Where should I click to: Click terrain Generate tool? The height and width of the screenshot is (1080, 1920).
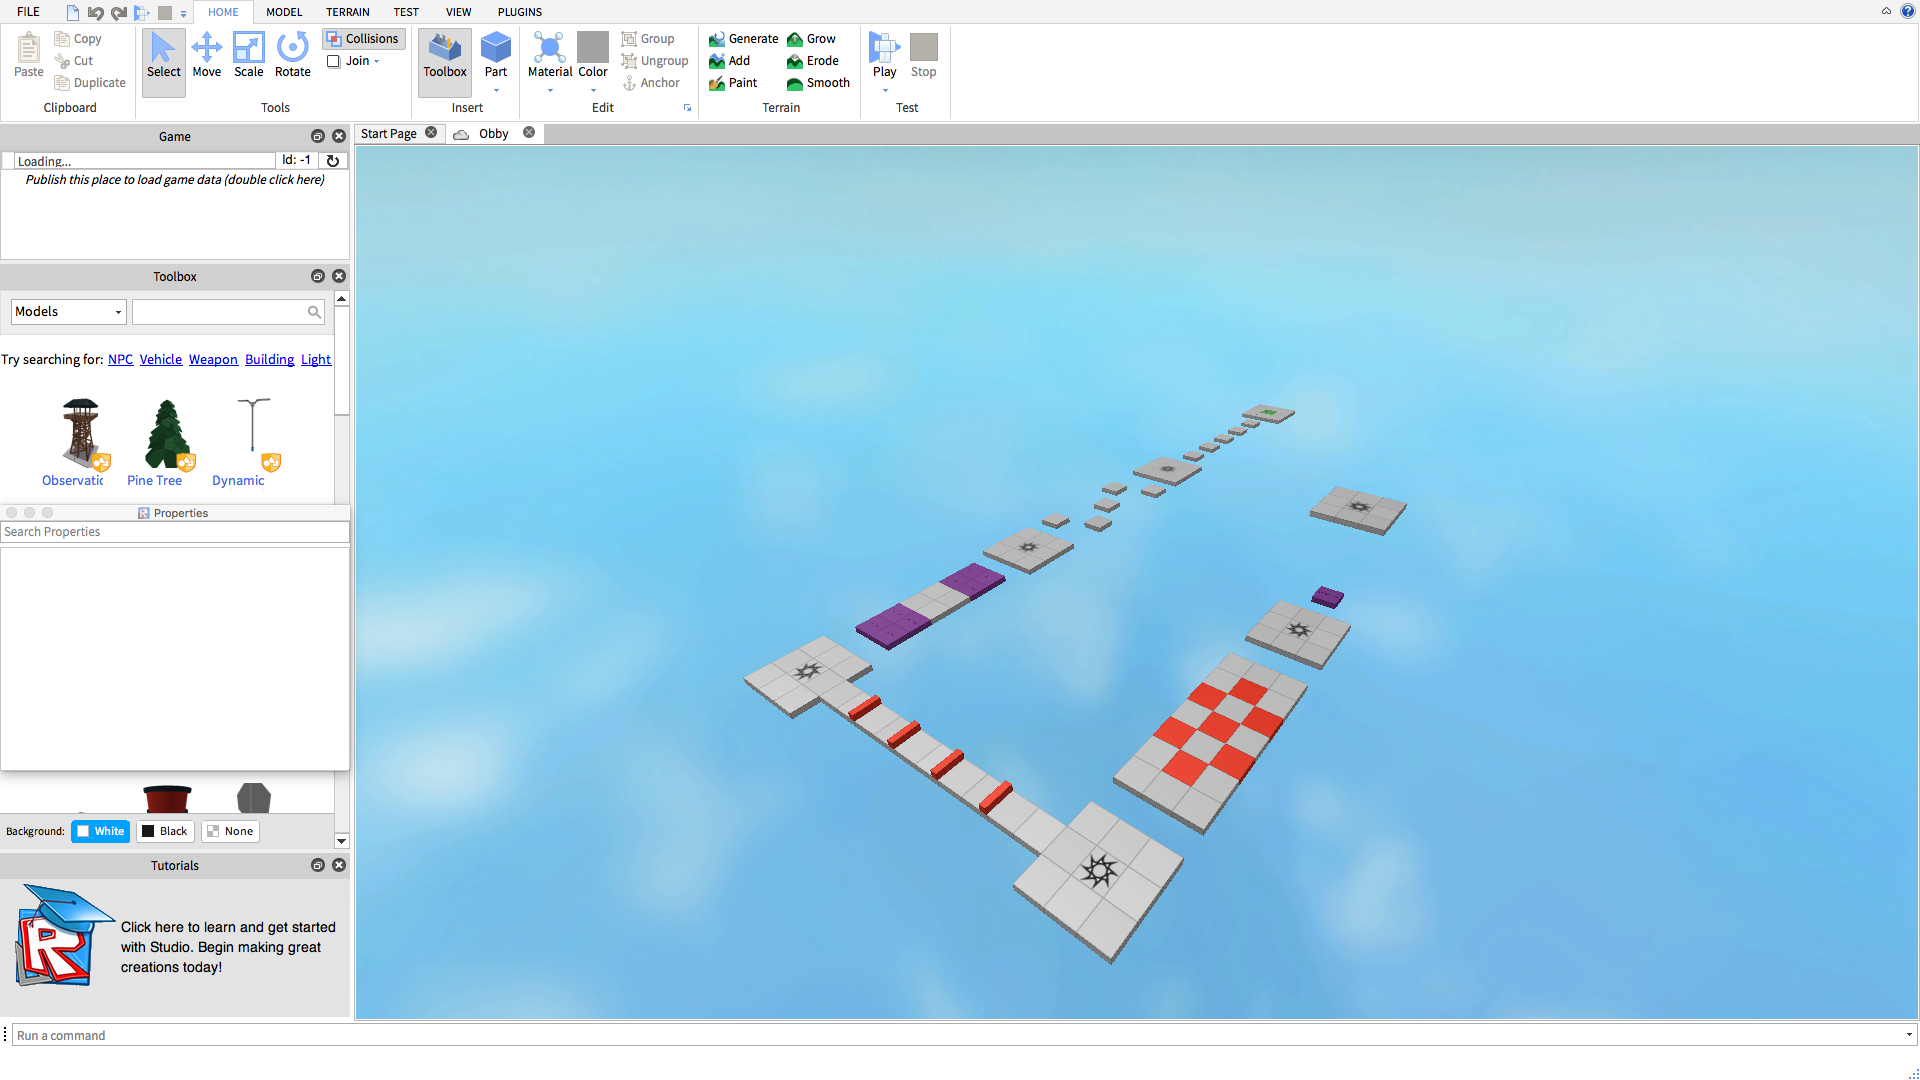tap(743, 39)
